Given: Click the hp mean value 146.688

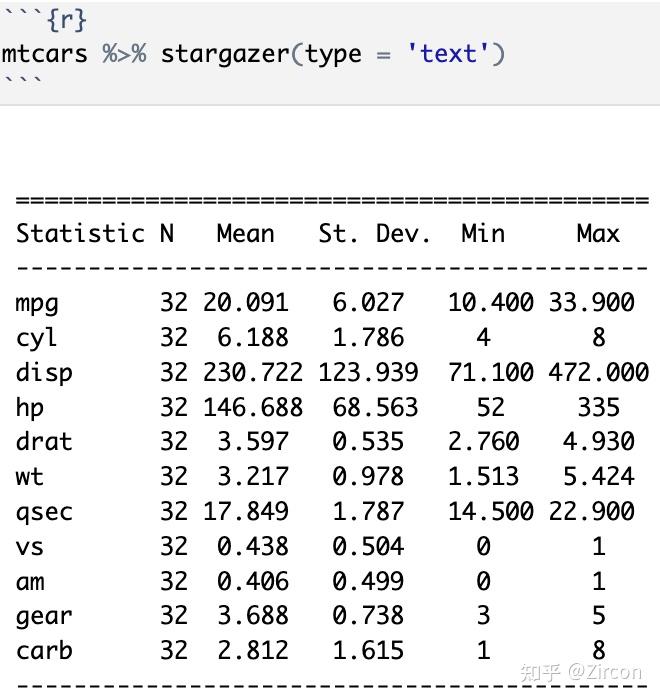Looking at the screenshot, I should pos(252,408).
